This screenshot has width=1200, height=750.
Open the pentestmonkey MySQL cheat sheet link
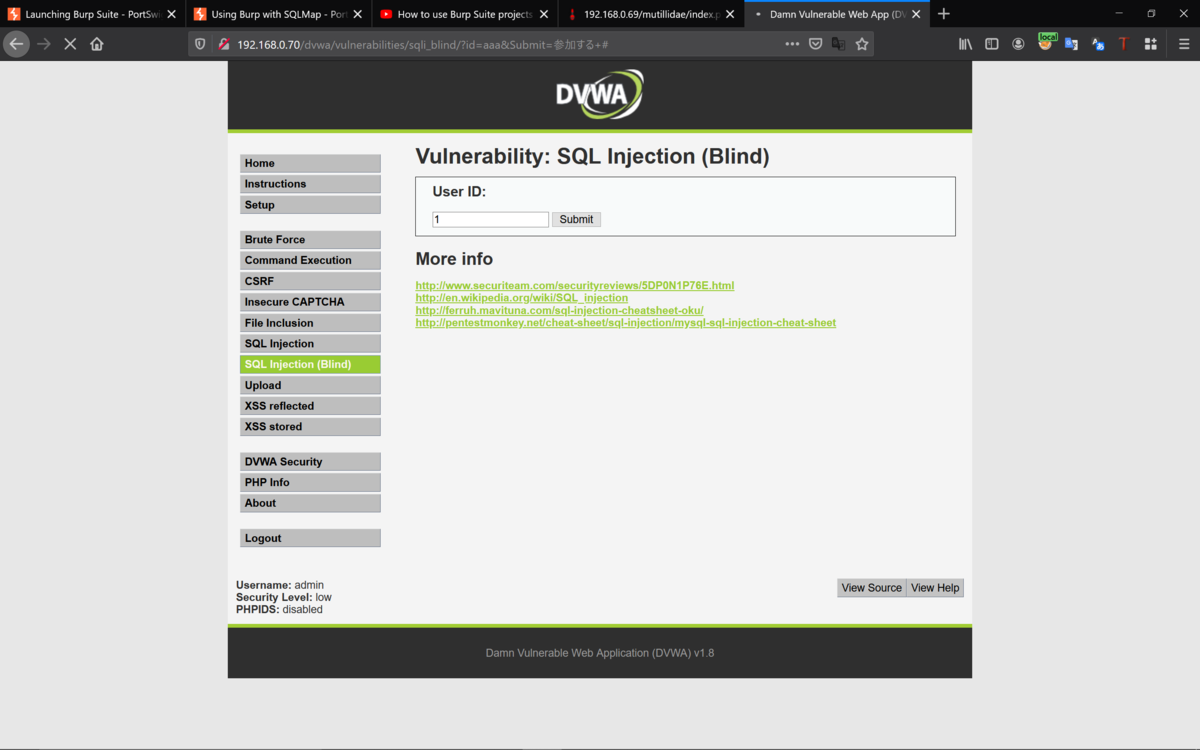(x=626, y=323)
